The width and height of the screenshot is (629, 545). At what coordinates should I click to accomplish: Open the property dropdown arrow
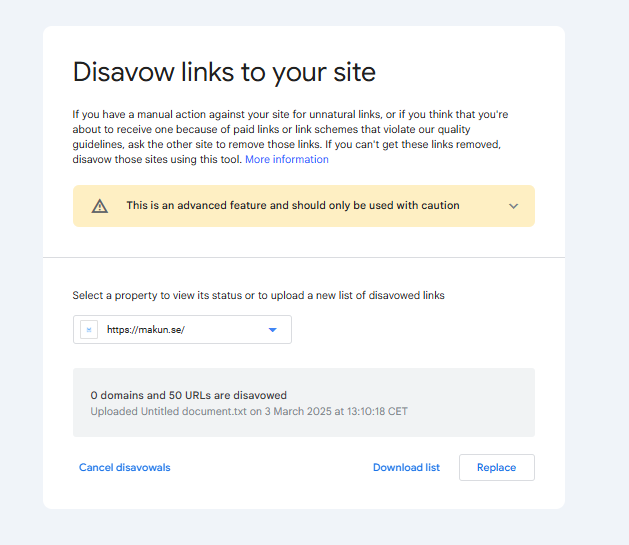272,330
